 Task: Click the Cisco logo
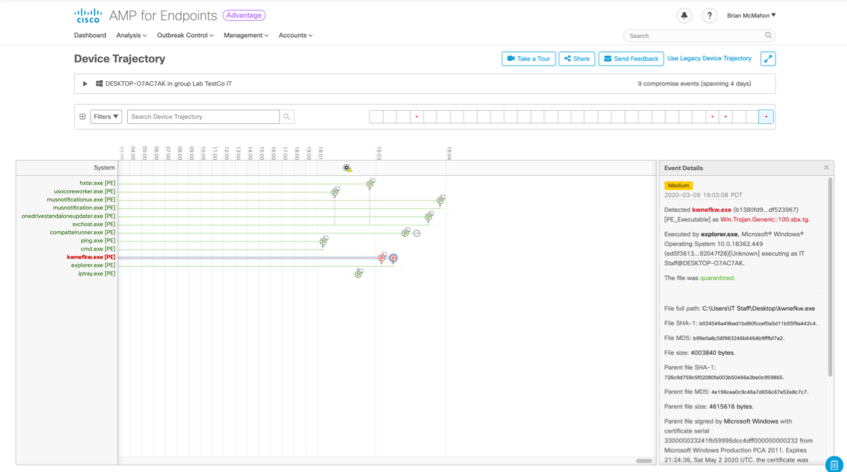pyautogui.click(x=88, y=15)
